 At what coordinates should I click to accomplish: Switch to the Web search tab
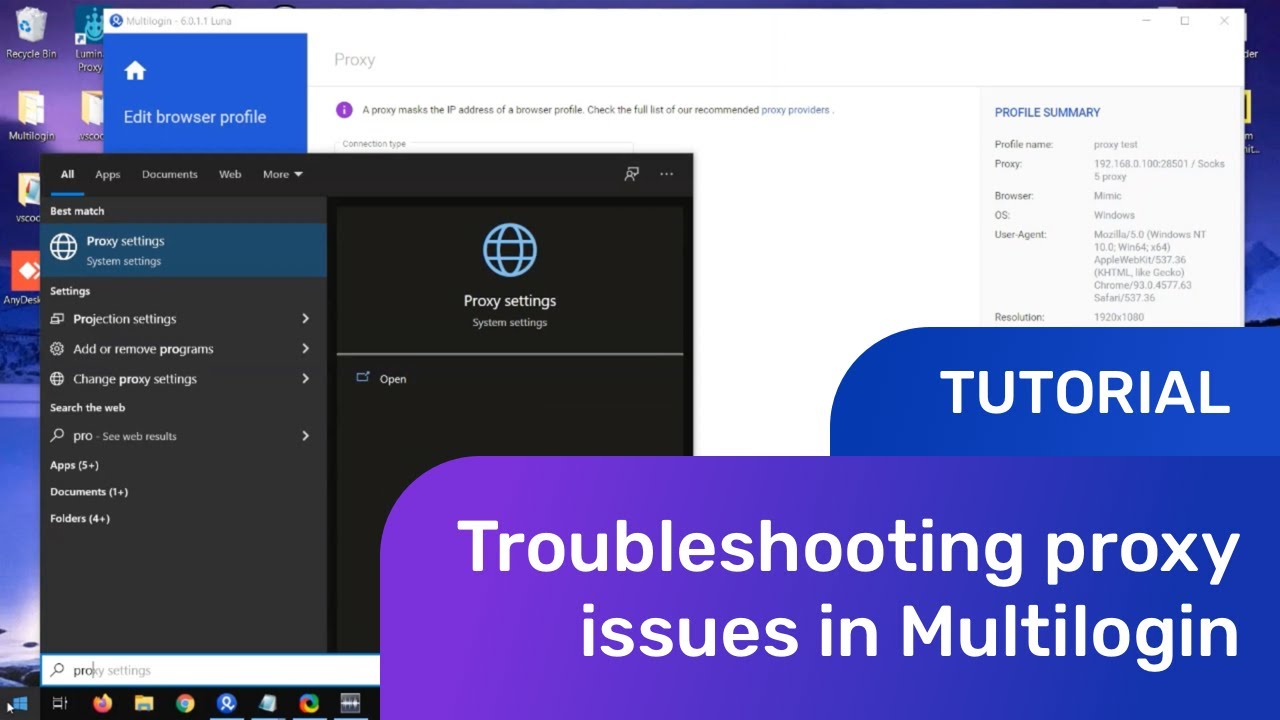(230, 174)
